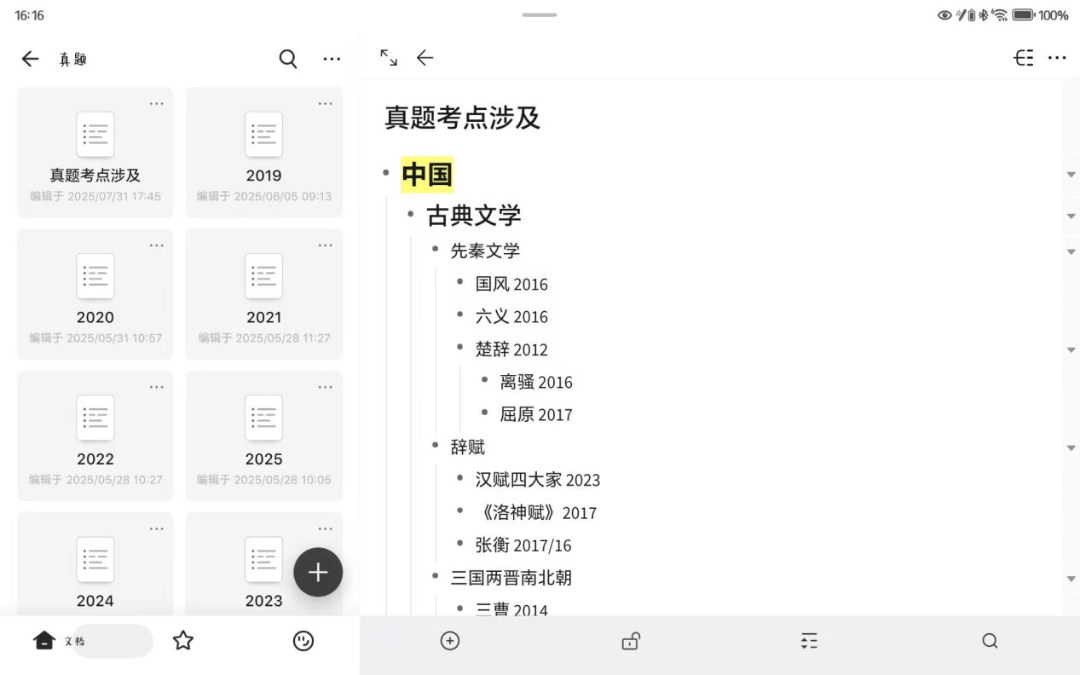Open outline display settings via sliders icon
The width and height of the screenshot is (1080, 675).
click(x=809, y=641)
